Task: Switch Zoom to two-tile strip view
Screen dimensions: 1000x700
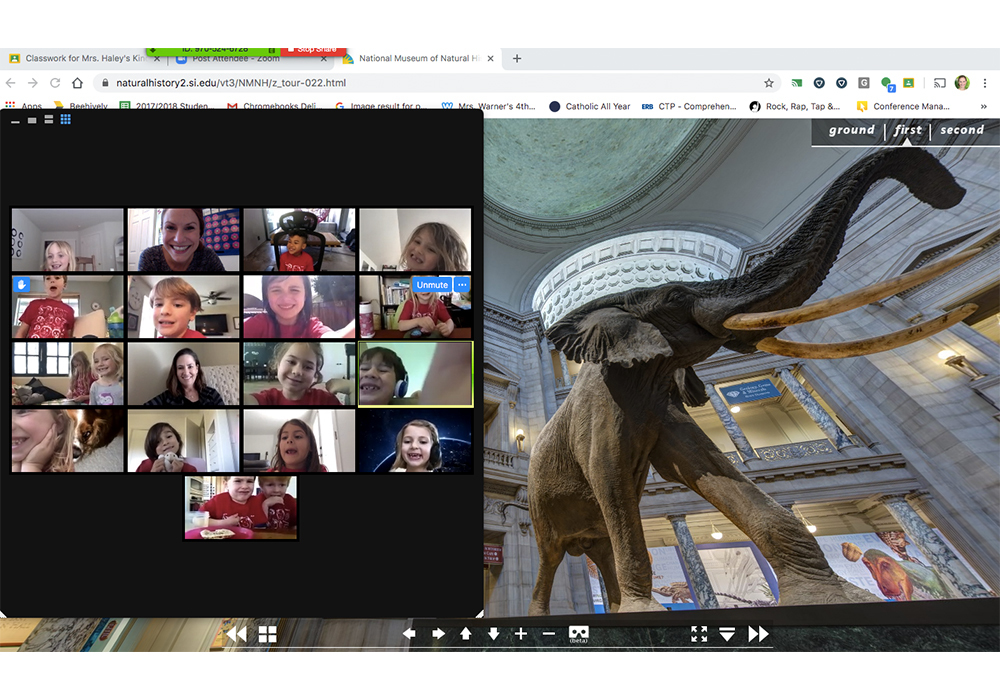Action: (x=48, y=120)
